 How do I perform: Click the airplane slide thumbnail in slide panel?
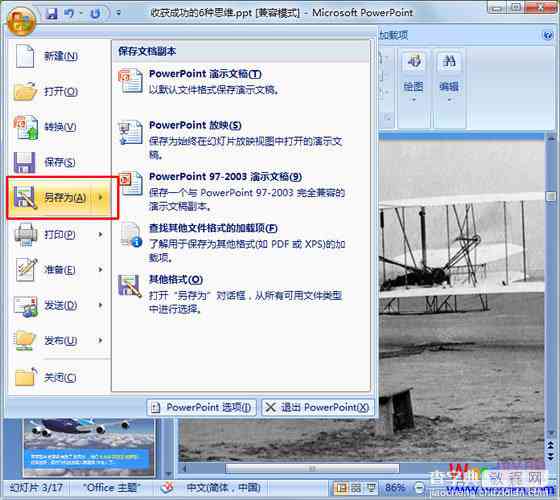click(x=89, y=448)
